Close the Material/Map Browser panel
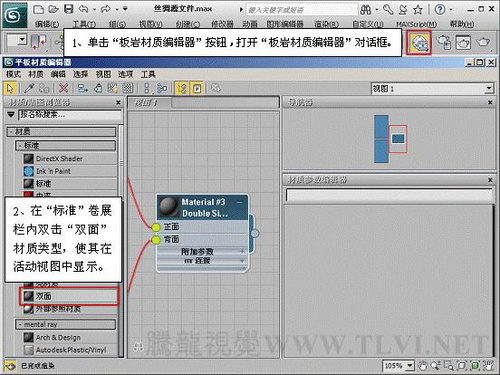 [118, 102]
